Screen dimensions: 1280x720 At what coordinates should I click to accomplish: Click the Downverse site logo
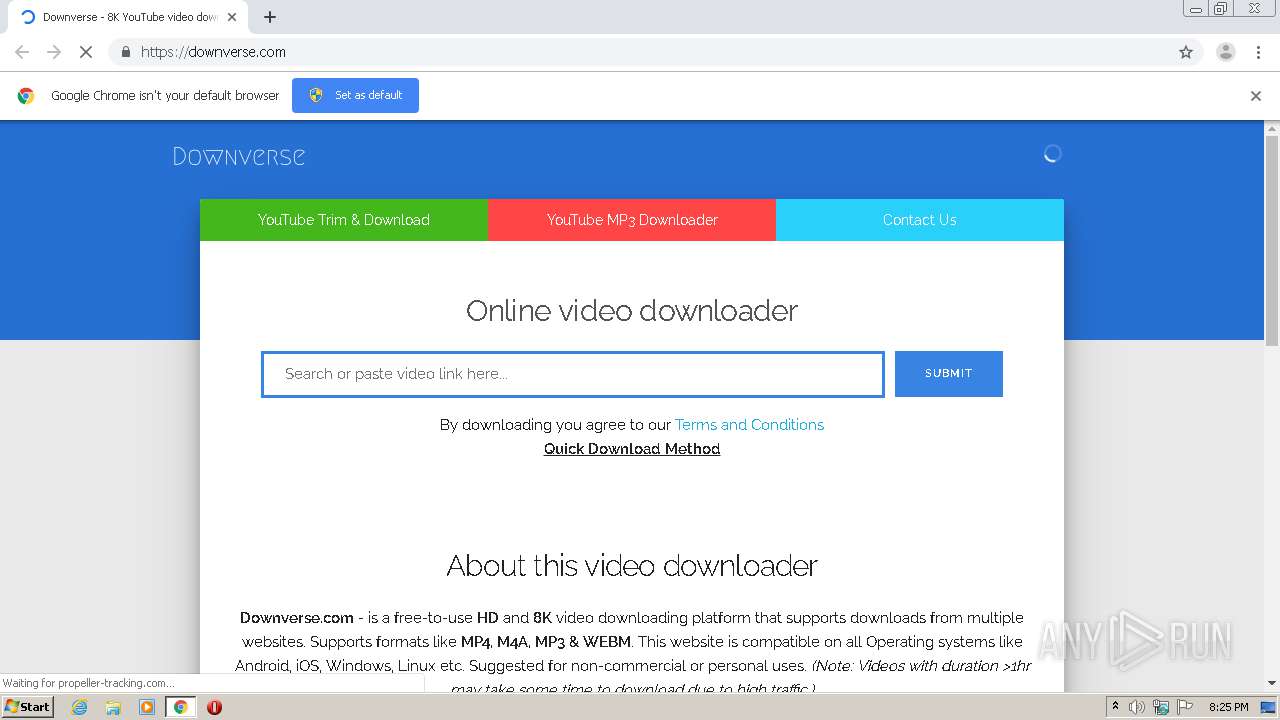click(x=239, y=156)
